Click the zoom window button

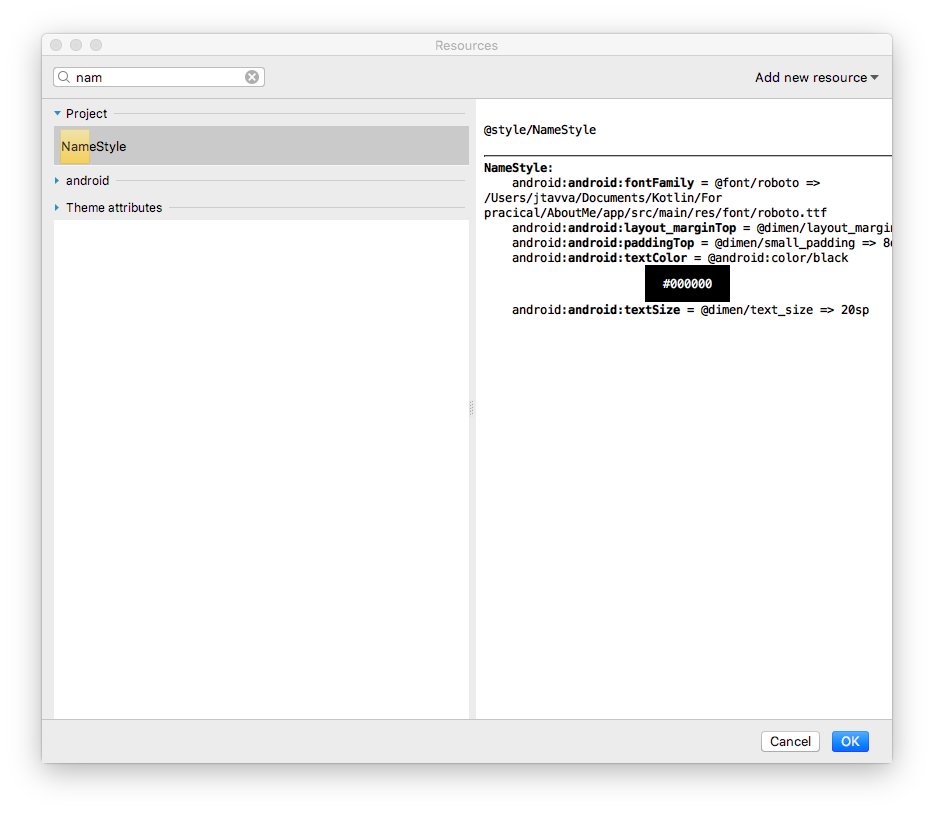tap(96, 45)
